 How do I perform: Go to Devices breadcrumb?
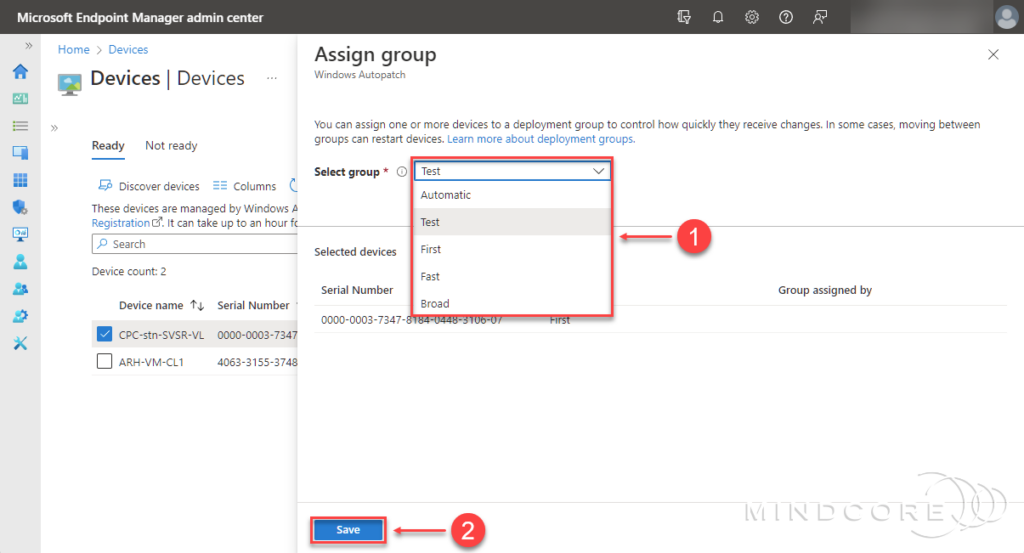click(x=128, y=50)
